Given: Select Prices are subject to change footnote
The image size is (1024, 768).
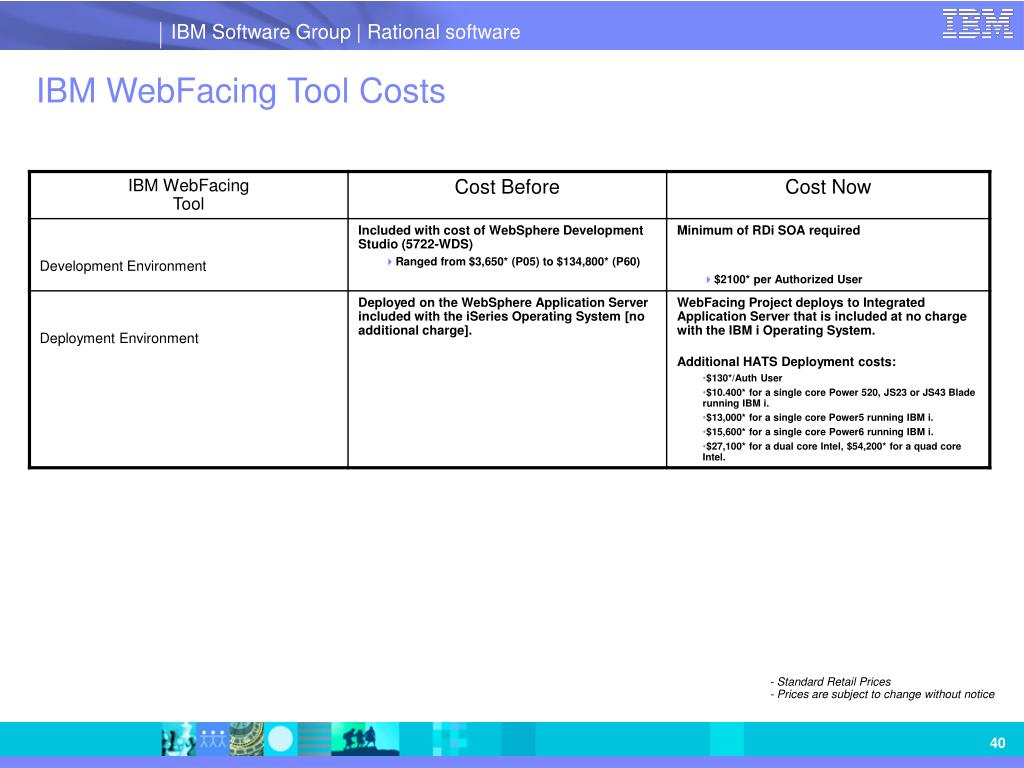Looking at the screenshot, I should (882, 694).
